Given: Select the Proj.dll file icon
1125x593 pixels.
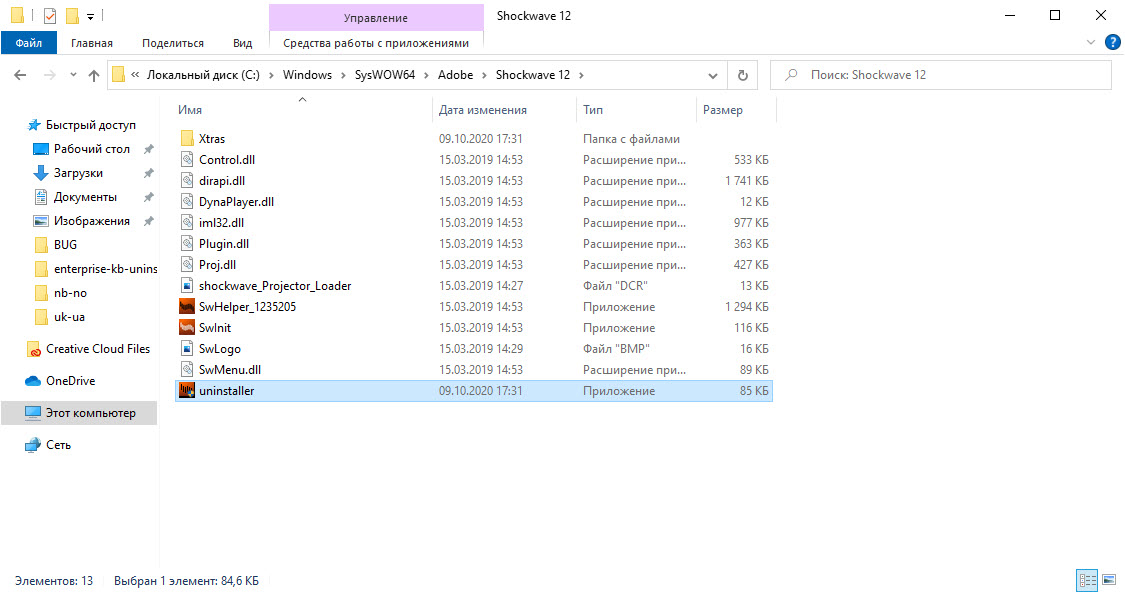Looking at the screenshot, I should tap(187, 265).
